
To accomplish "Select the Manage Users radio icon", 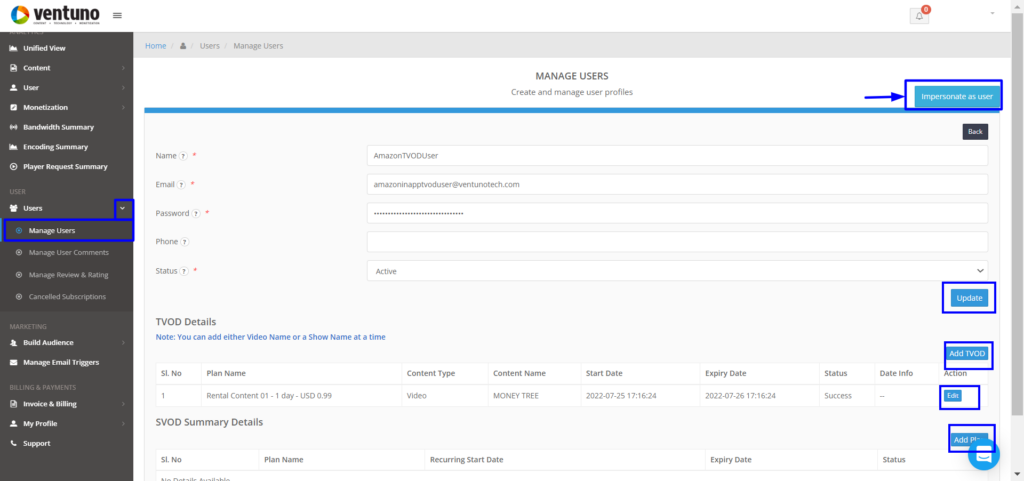I will (19, 230).
